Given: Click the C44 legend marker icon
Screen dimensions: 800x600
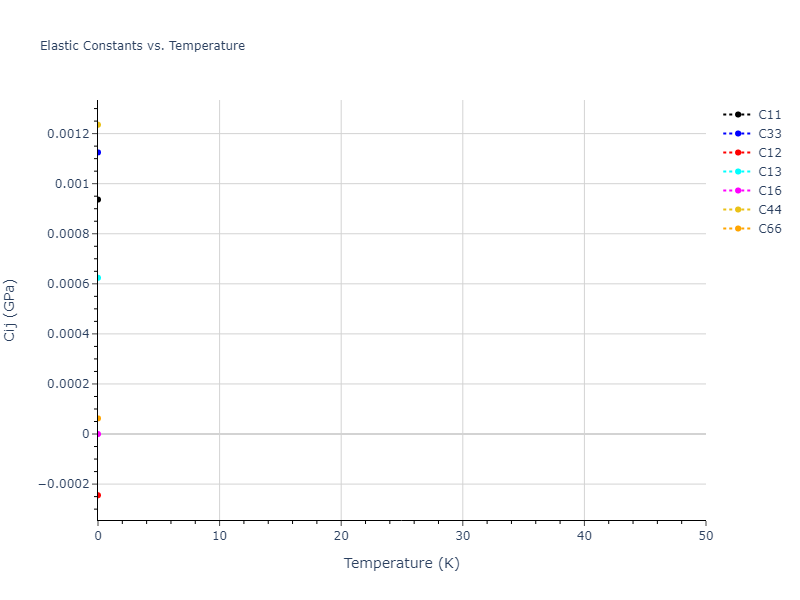Looking at the screenshot, I should coord(738,210).
